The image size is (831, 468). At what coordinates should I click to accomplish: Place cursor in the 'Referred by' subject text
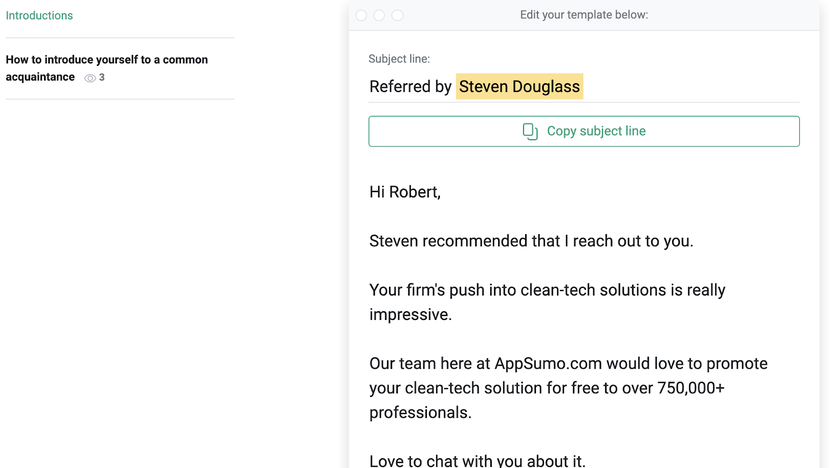click(x=410, y=87)
